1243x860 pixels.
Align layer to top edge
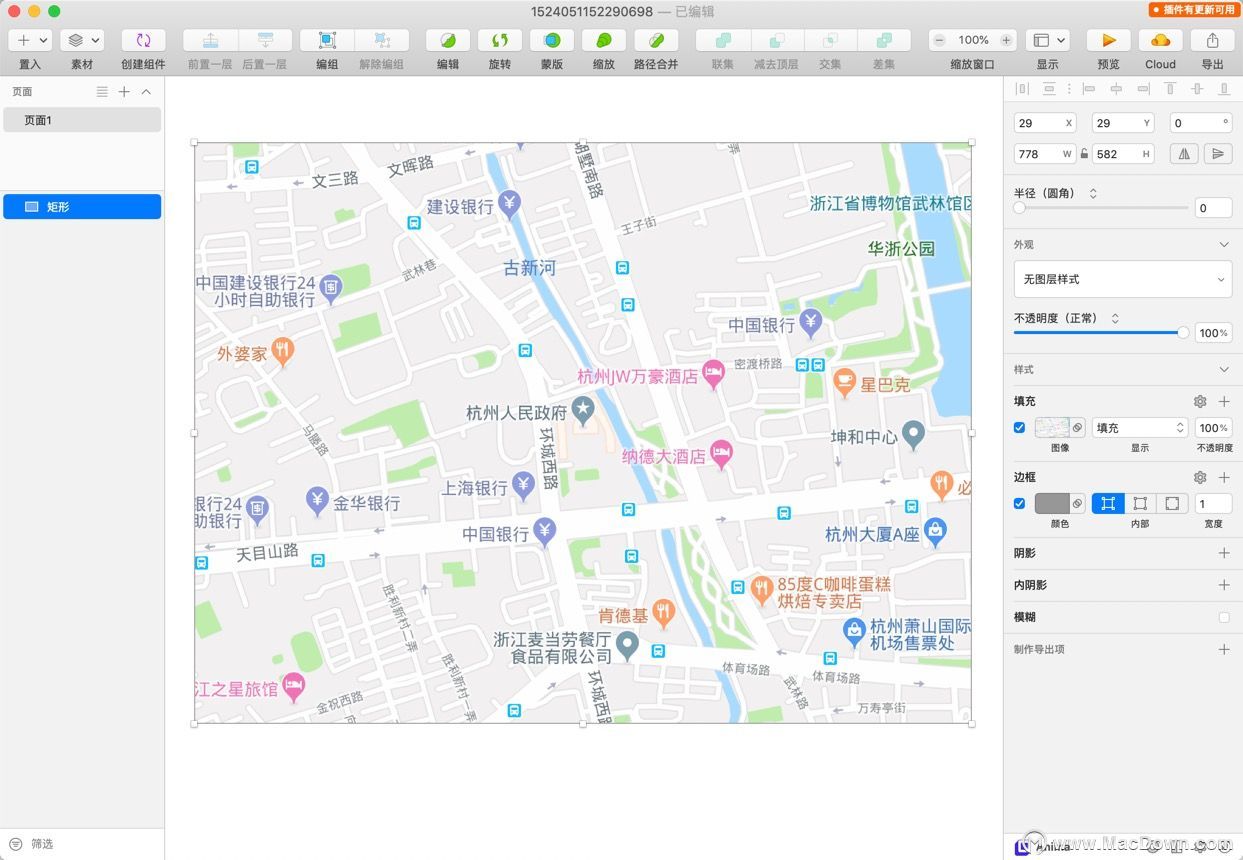click(x=1170, y=89)
